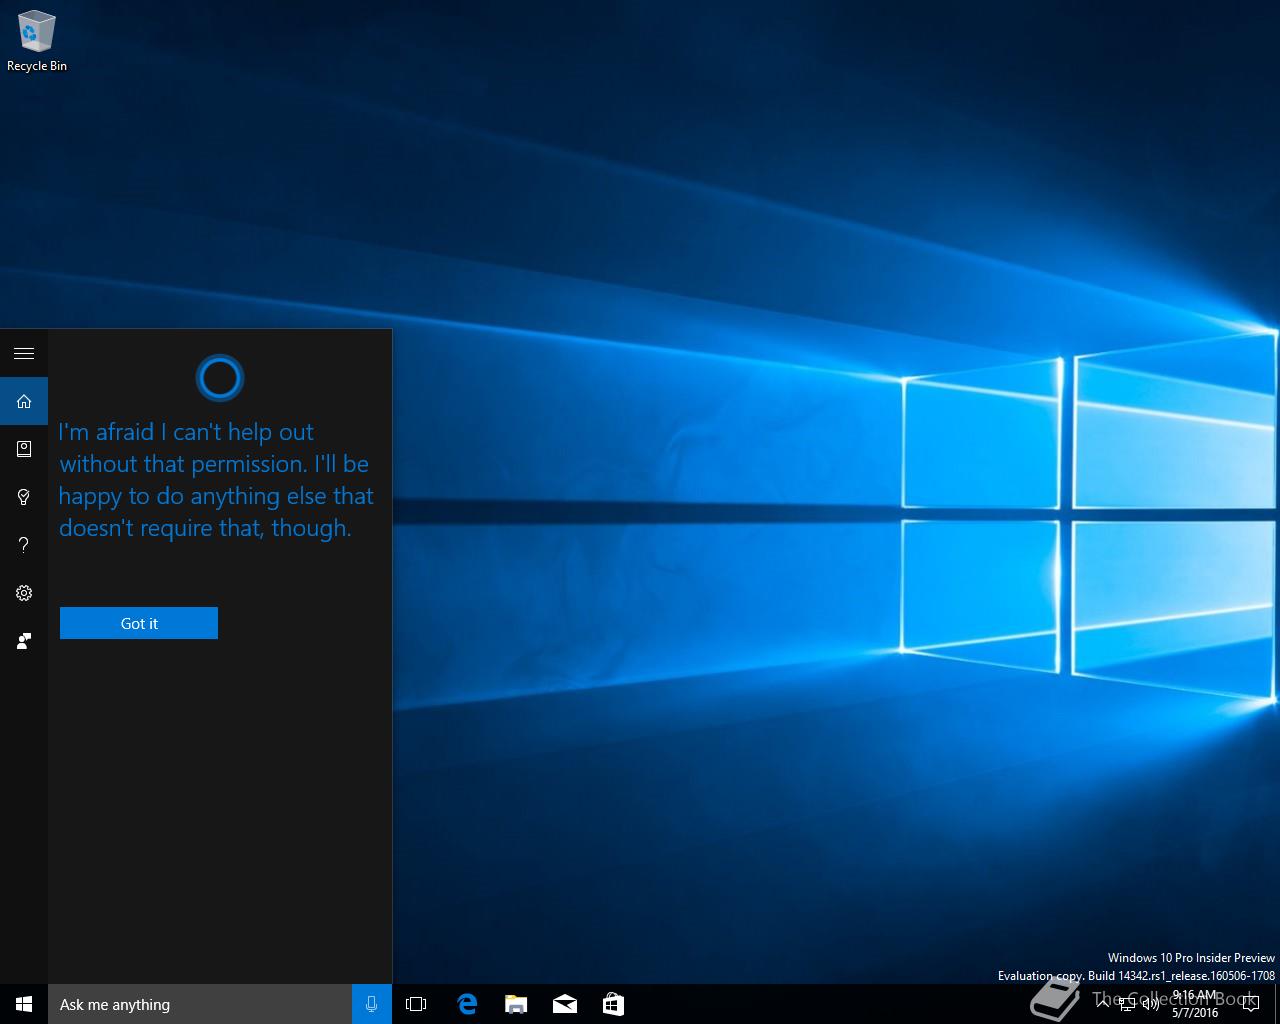Viewport: 1280px width, 1024px height.
Task: Expand the Cortana hamburger menu
Action: (x=24, y=353)
